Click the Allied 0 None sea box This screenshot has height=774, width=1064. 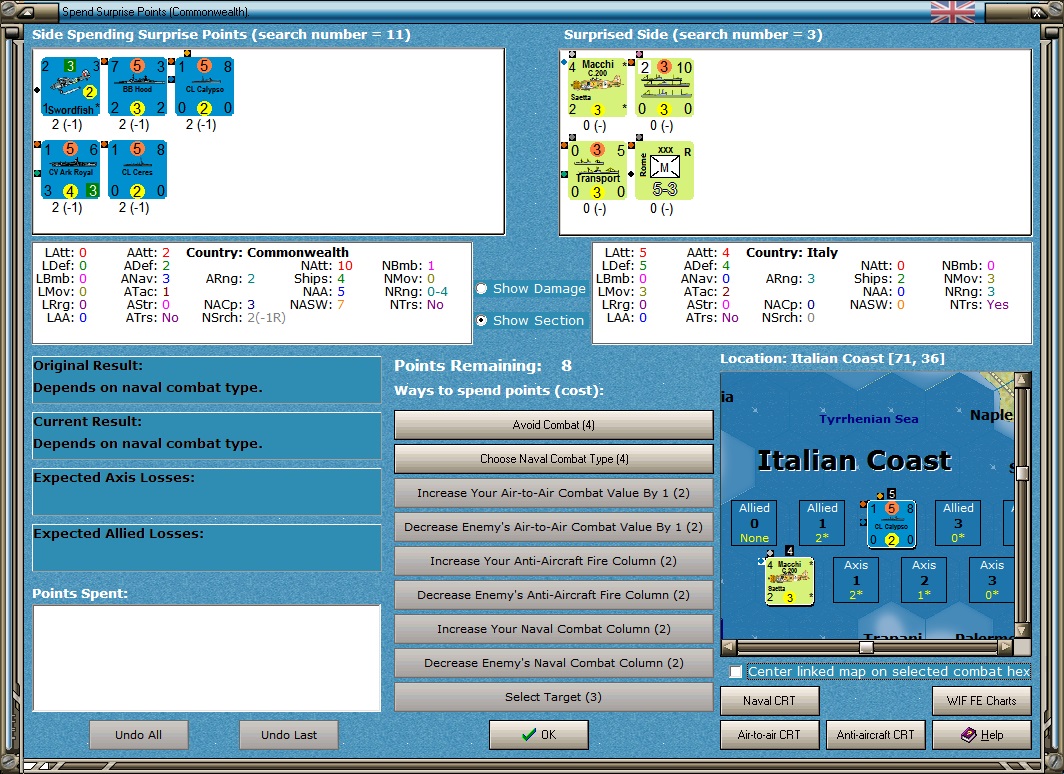[754, 522]
